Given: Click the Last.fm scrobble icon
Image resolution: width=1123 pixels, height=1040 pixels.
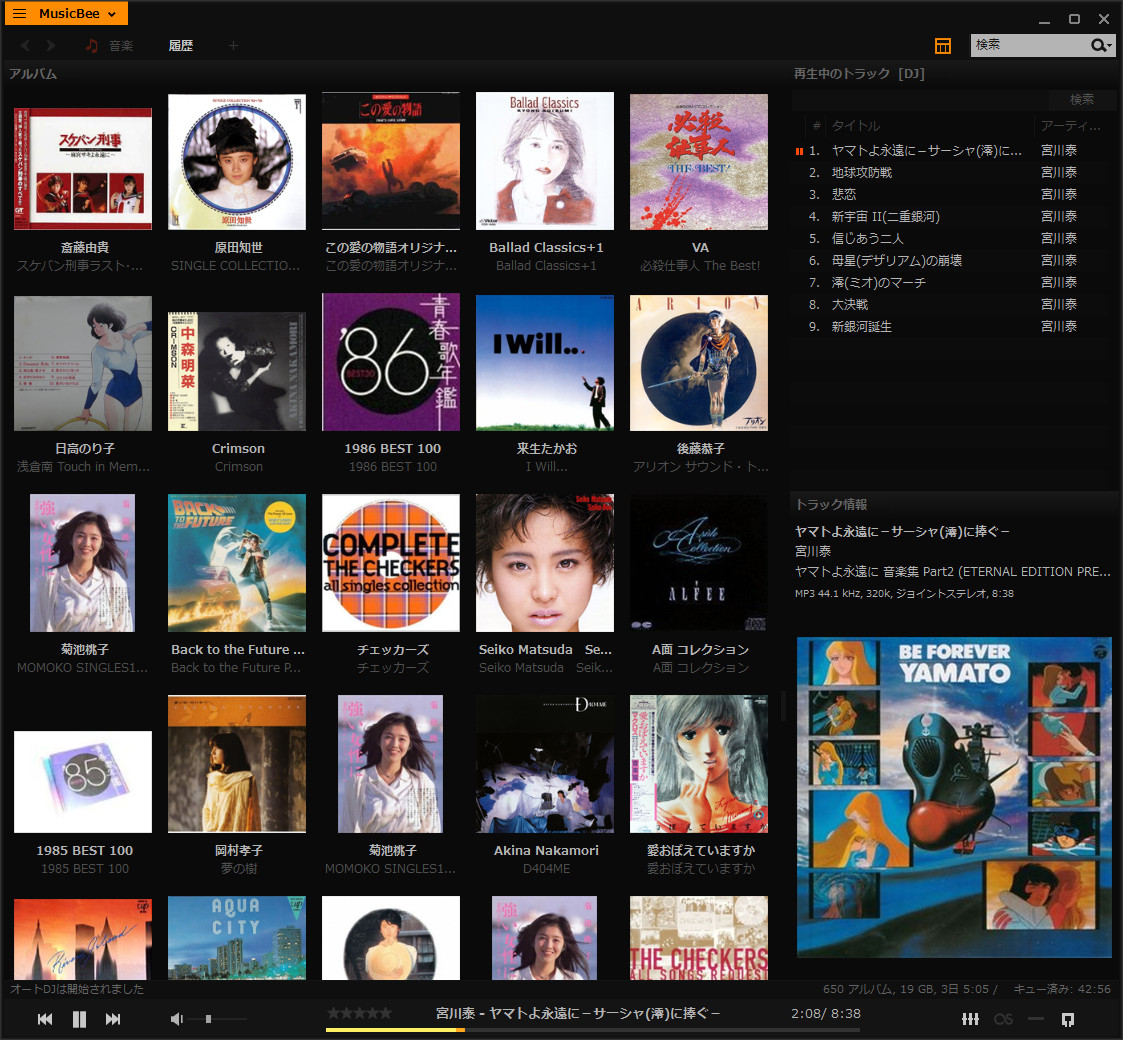Looking at the screenshot, I should [1003, 1019].
